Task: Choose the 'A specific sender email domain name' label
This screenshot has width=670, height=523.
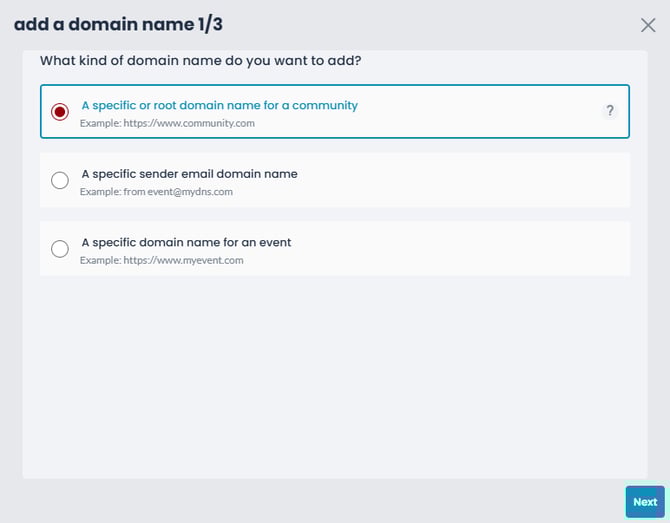Action: (x=189, y=174)
